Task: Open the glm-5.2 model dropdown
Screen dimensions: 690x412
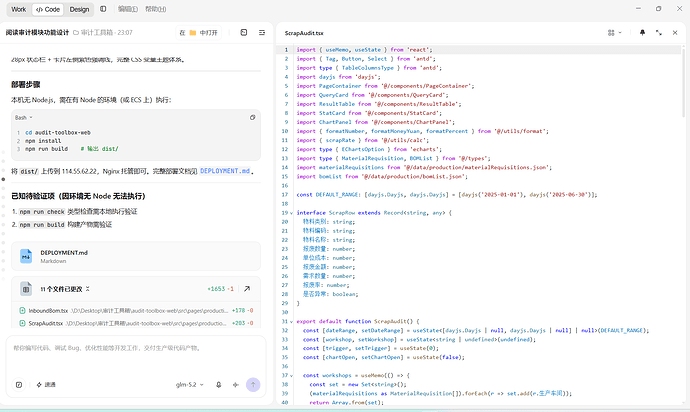Action: tap(190, 385)
